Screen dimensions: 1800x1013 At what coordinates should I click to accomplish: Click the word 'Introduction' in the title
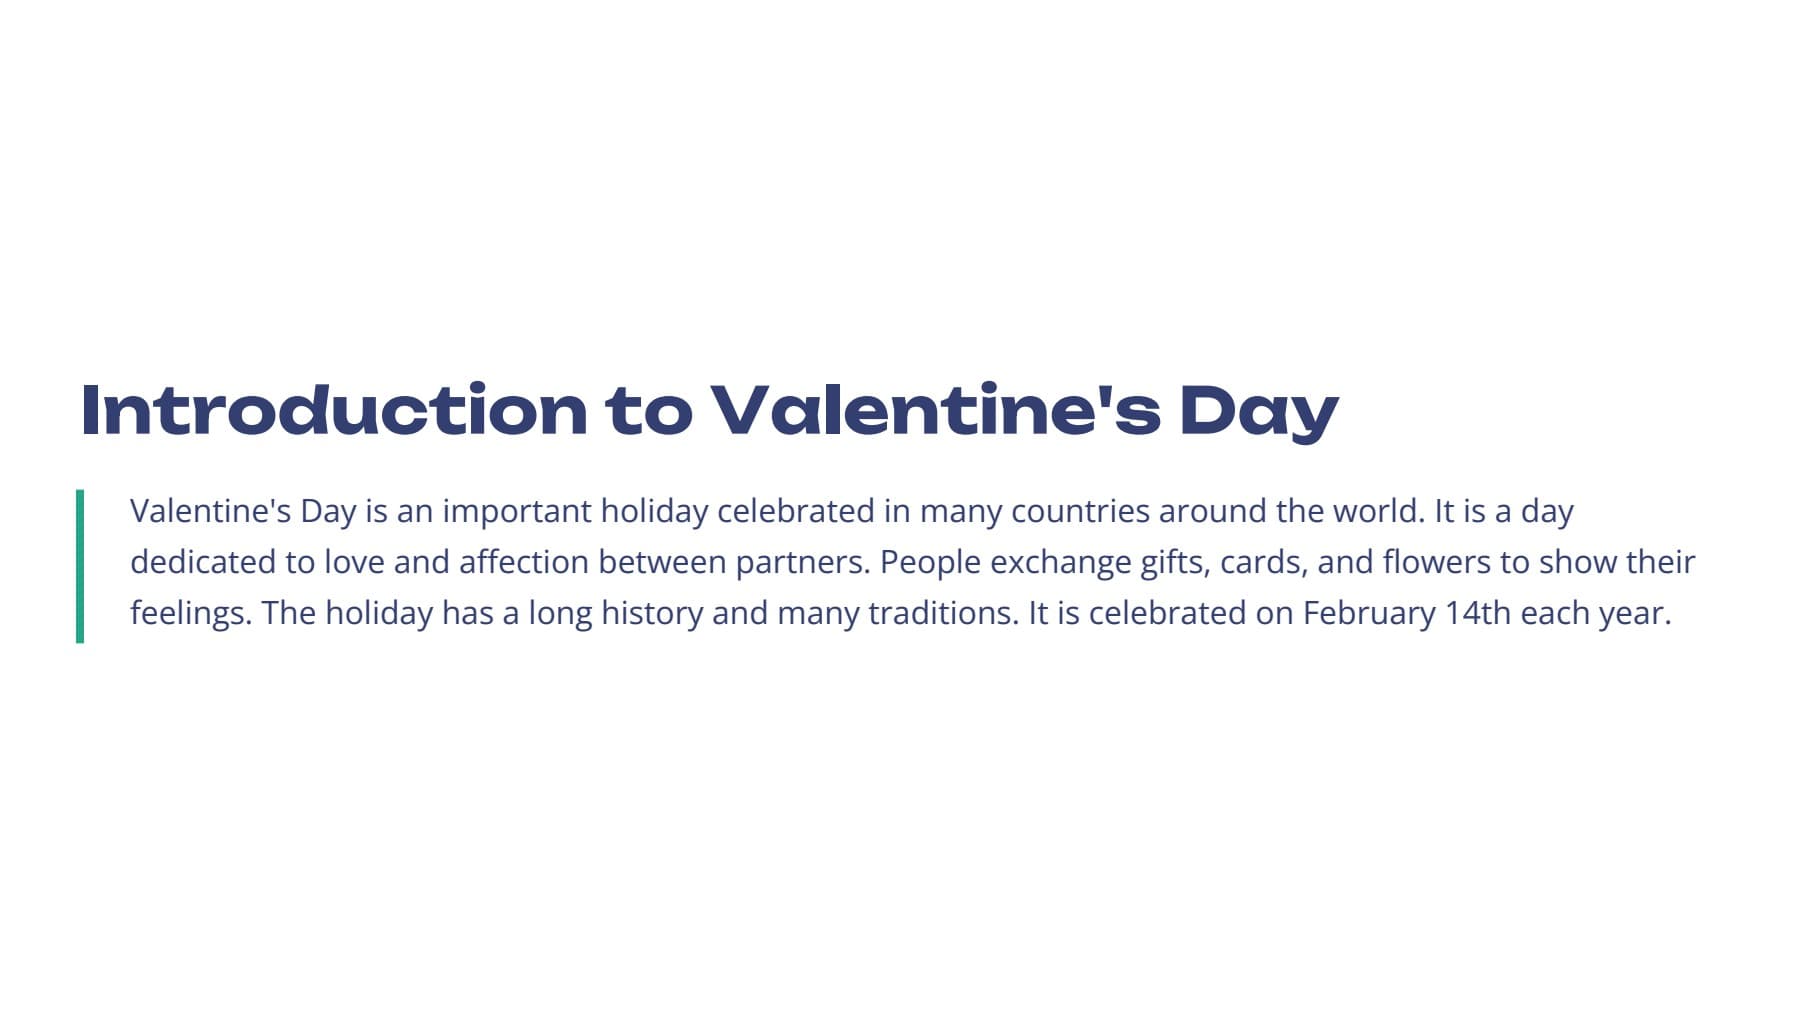click(x=333, y=410)
